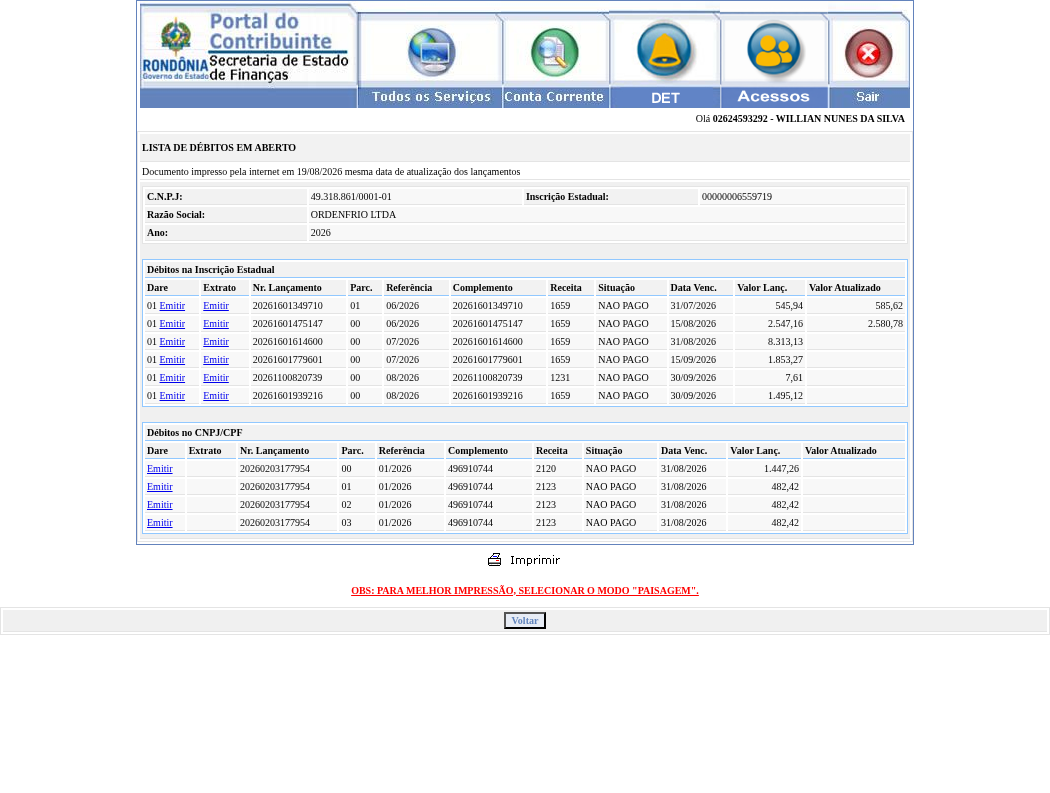
Task: Select the Todos os Serviços menu label
Action: (x=431, y=97)
